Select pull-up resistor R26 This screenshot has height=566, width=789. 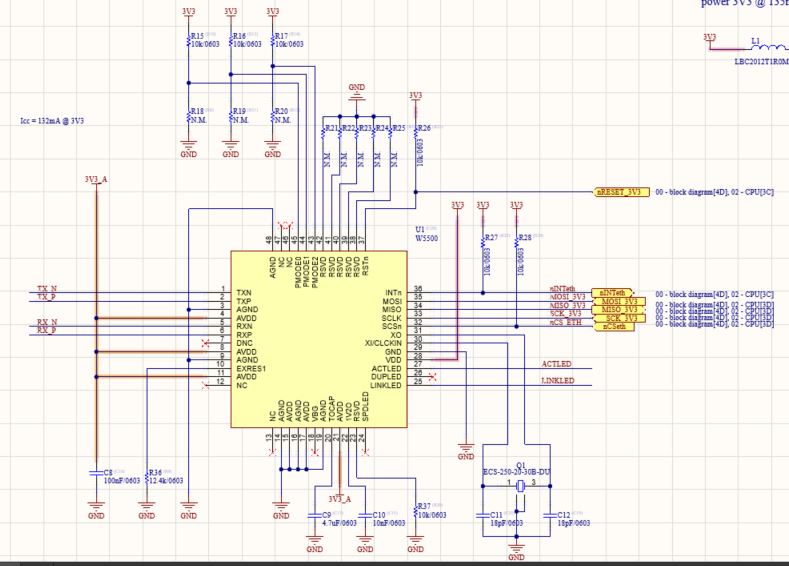[416, 133]
